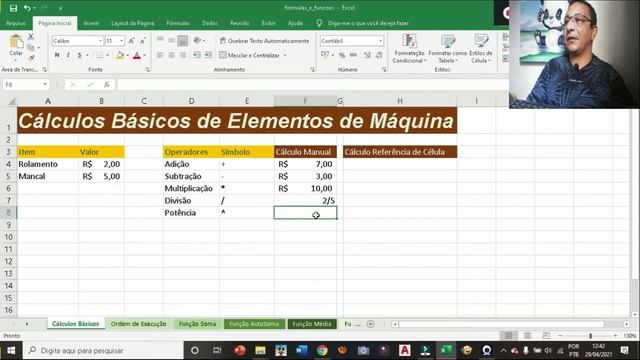Open the Arquivo menu
This screenshot has width=640, height=360.
pos(16,23)
